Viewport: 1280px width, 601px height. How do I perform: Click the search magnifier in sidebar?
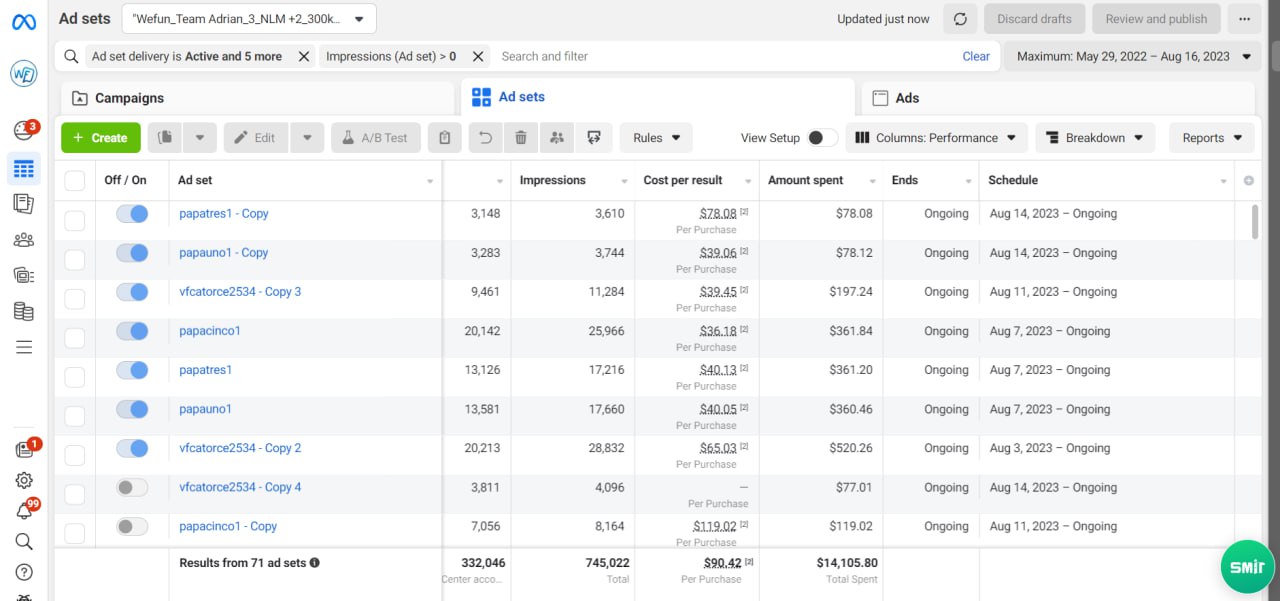24,541
